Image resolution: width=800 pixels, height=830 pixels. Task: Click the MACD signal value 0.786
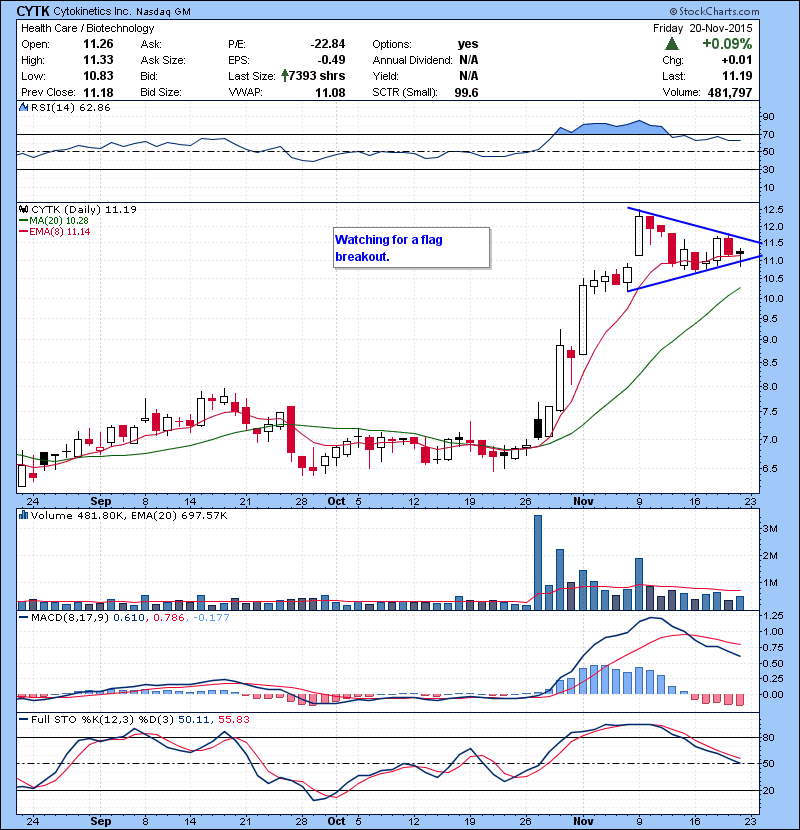coord(168,618)
